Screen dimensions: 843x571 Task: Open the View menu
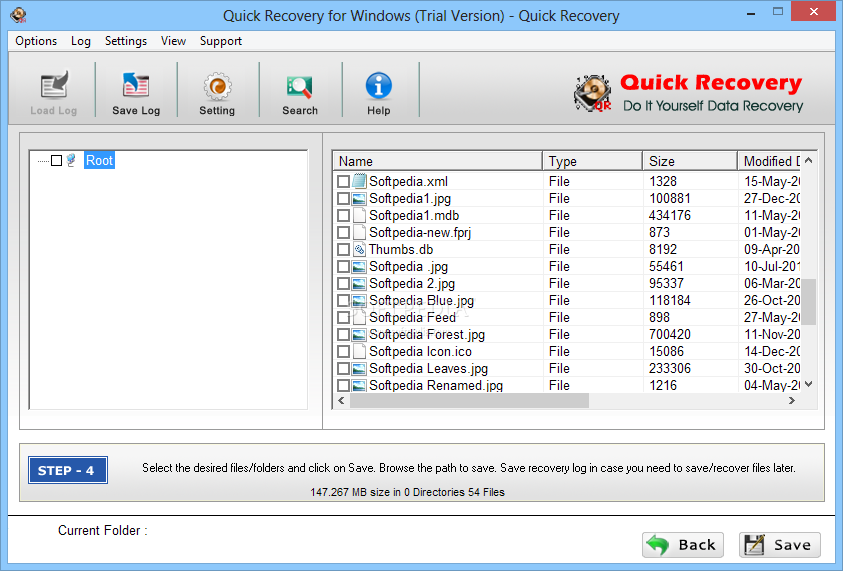click(173, 41)
